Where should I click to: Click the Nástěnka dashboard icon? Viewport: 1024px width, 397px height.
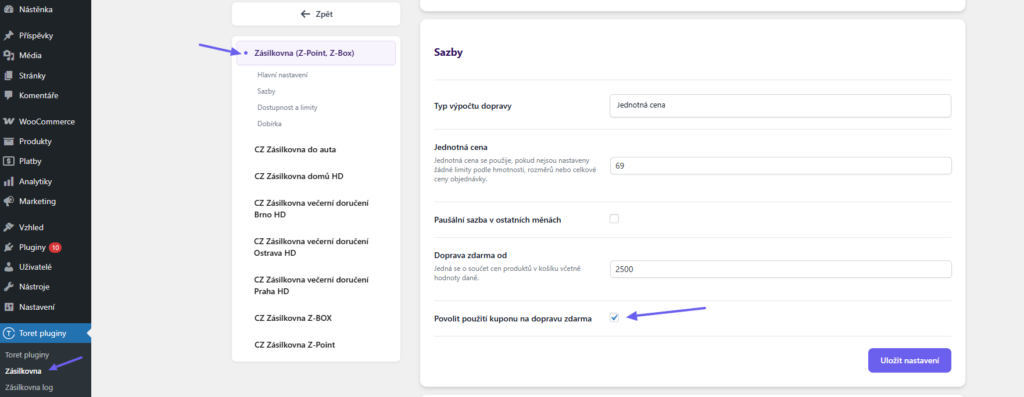click(9, 10)
